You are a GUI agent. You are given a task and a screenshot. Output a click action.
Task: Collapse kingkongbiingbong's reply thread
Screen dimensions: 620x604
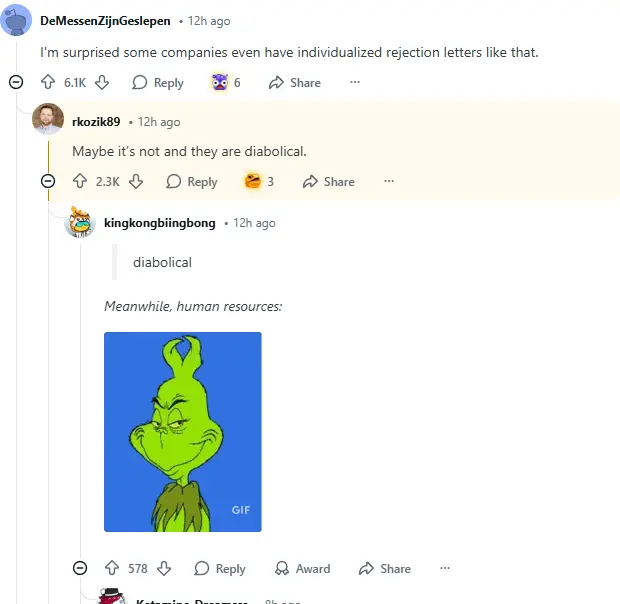point(80,568)
